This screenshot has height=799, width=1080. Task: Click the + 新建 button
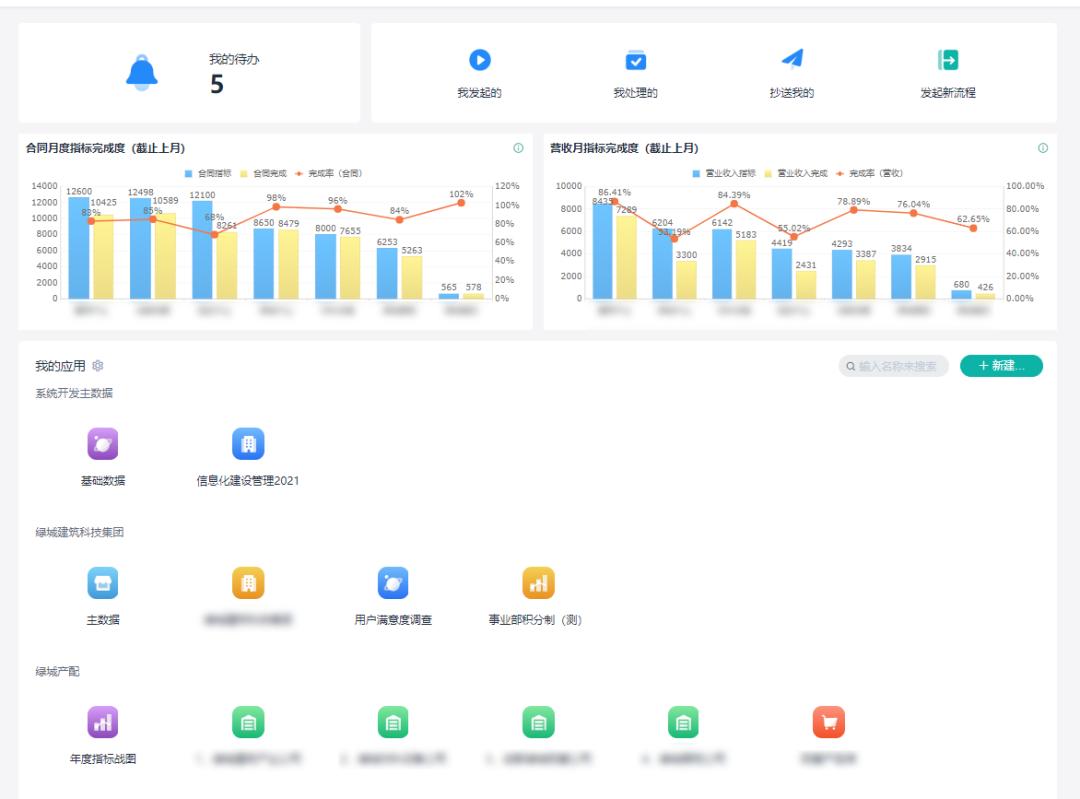tap(1001, 366)
